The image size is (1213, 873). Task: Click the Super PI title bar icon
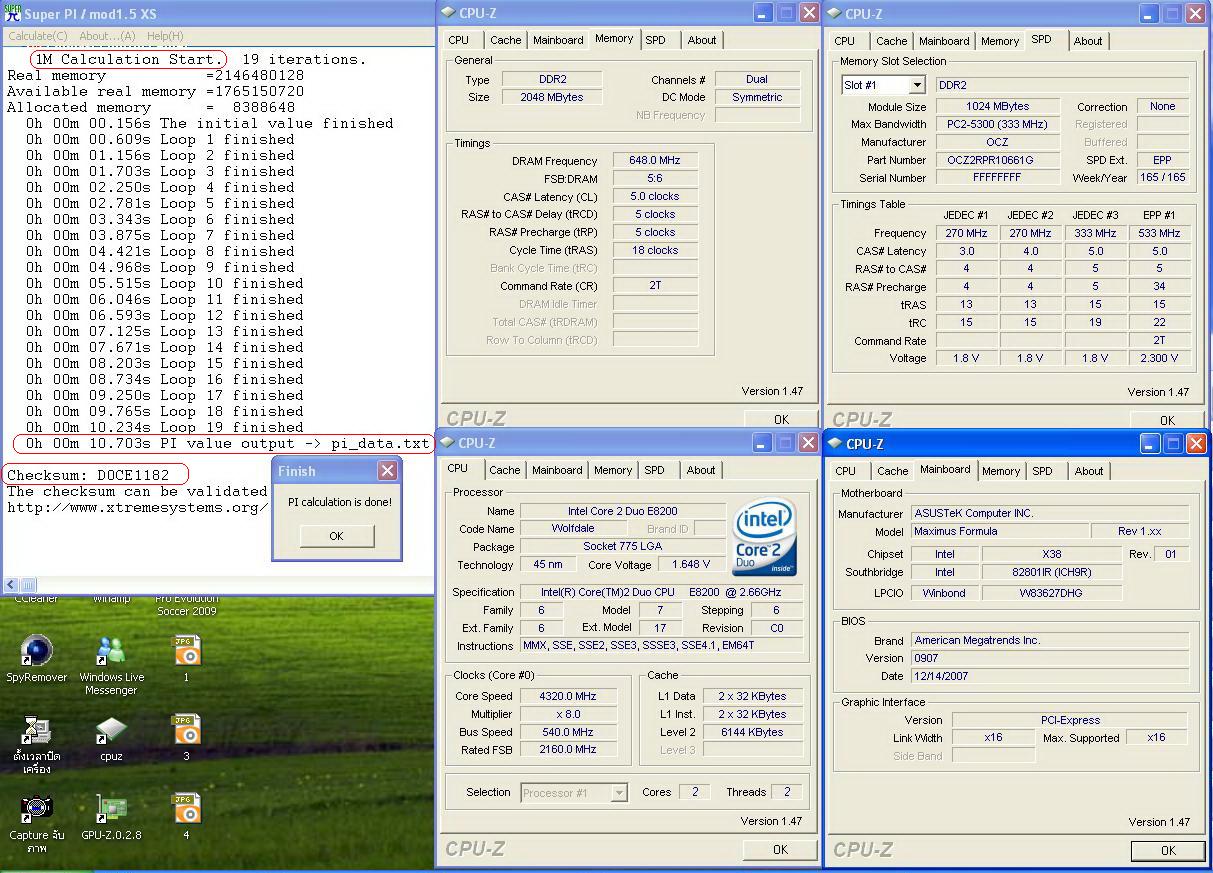(x=12, y=13)
